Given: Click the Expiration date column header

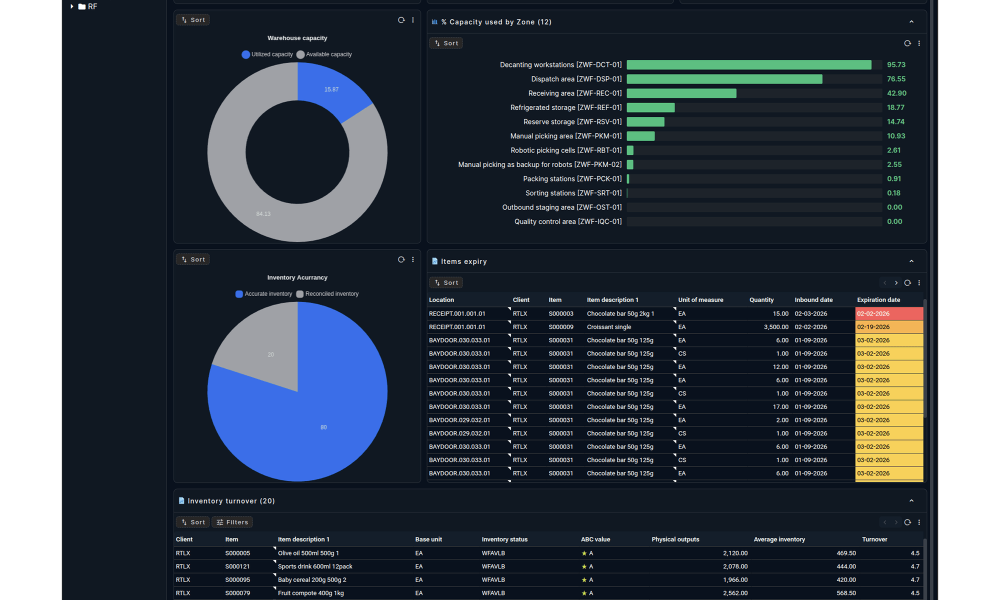Looking at the screenshot, I should tap(878, 300).
